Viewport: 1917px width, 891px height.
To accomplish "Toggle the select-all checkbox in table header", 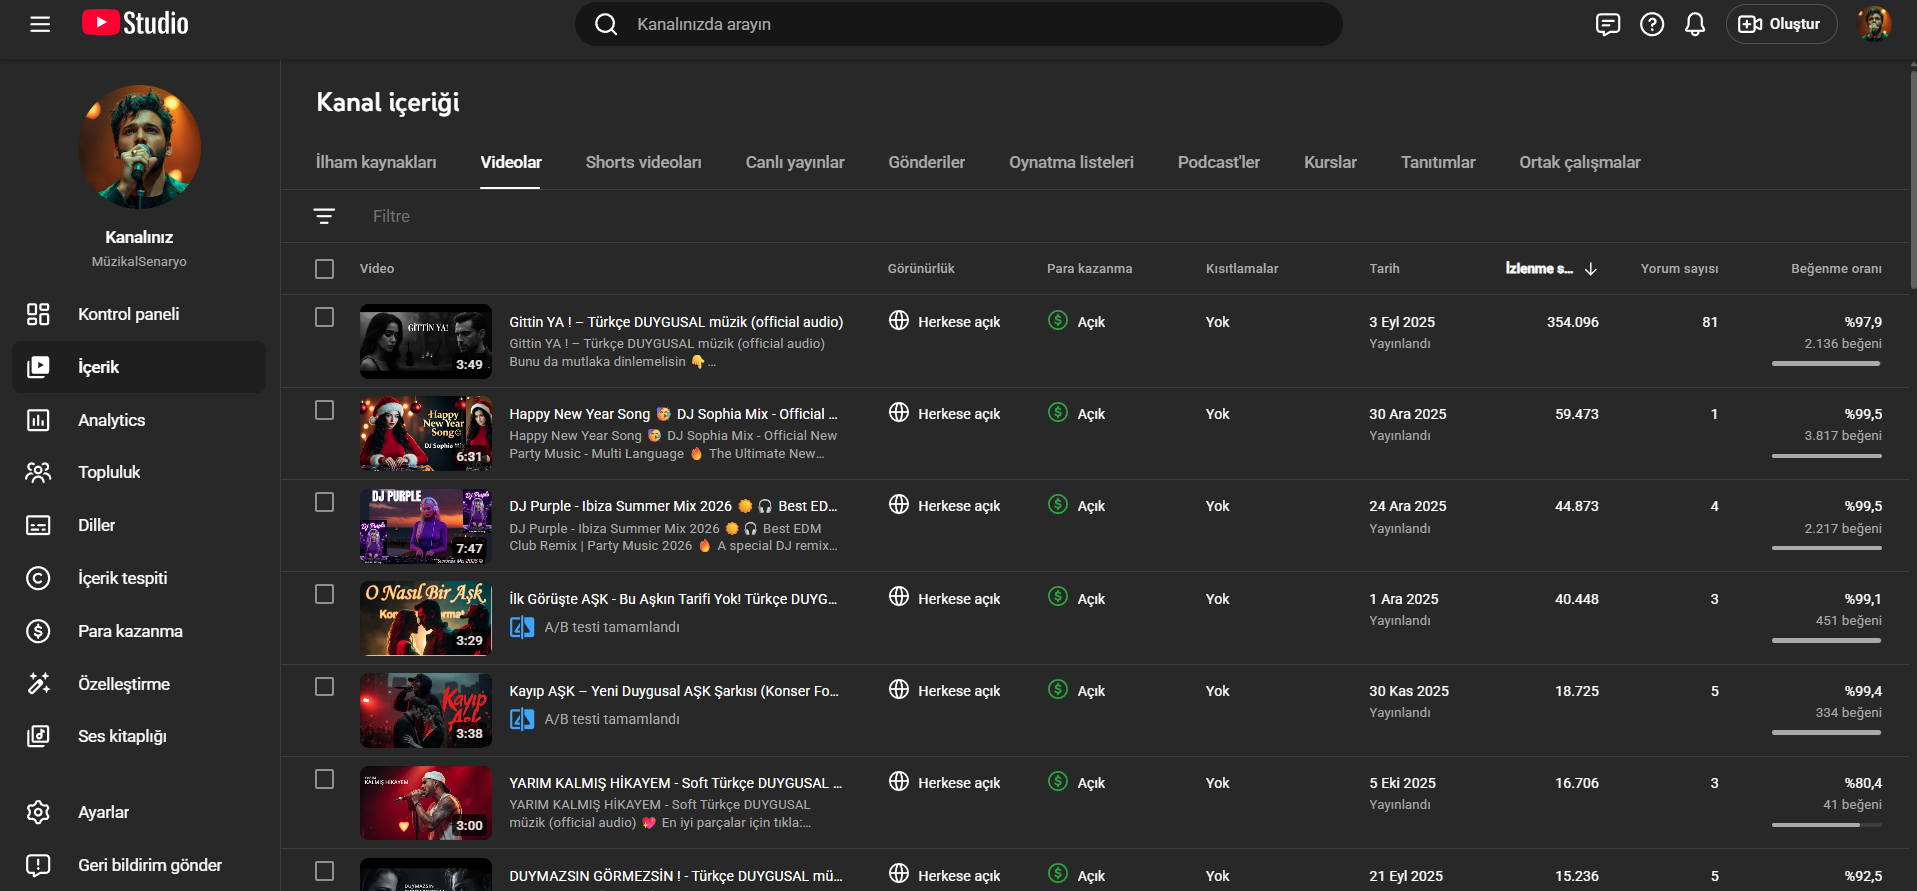I will [324, 269].
